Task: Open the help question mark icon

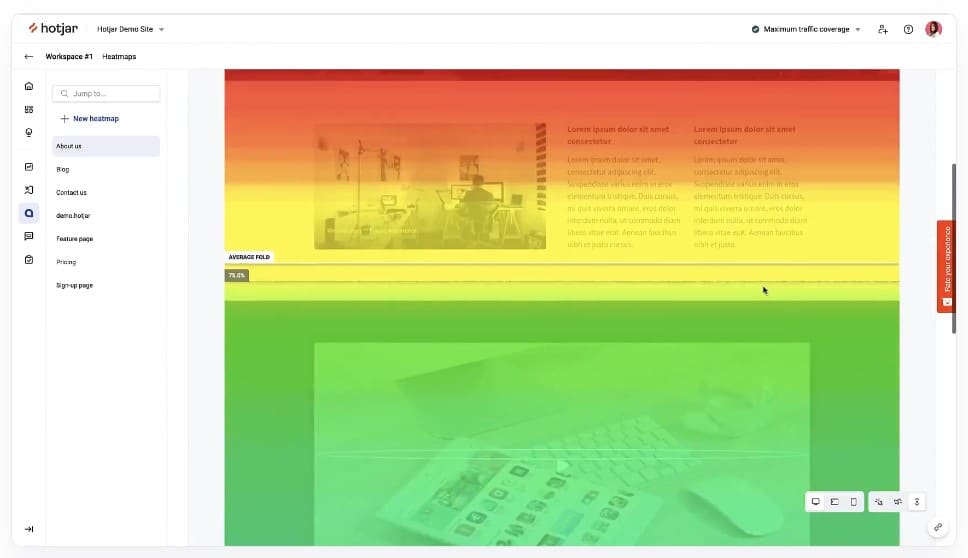Action: (x=908, y=29)
